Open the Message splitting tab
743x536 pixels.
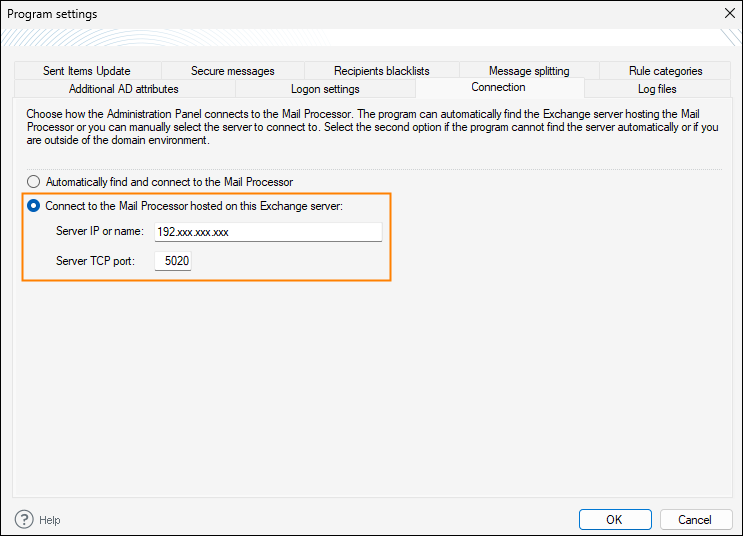tap(529, 71)
